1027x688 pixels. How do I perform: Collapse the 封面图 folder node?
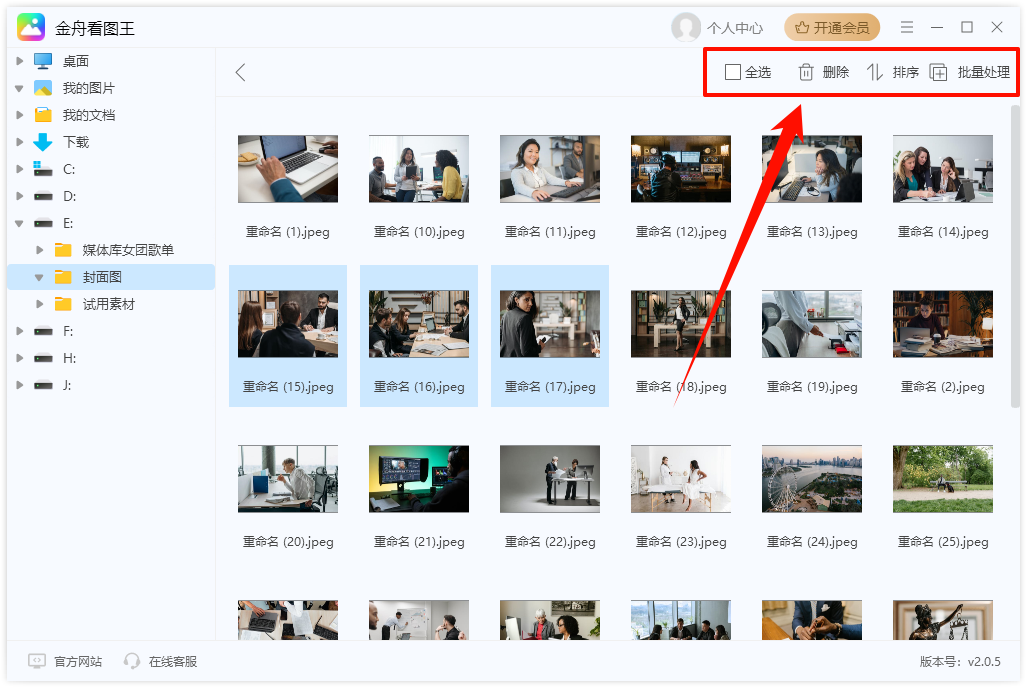[40, 277]
